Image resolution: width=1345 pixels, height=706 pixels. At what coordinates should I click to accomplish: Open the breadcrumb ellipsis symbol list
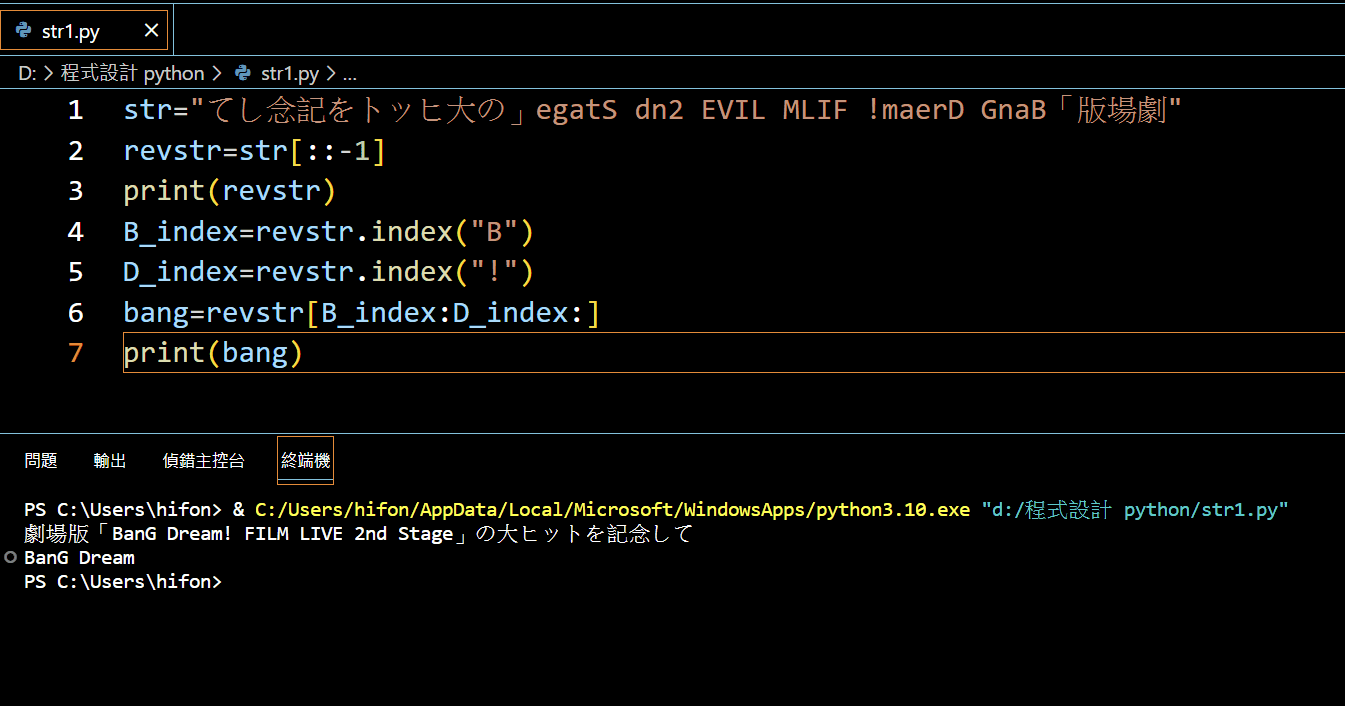pos(349,73)
